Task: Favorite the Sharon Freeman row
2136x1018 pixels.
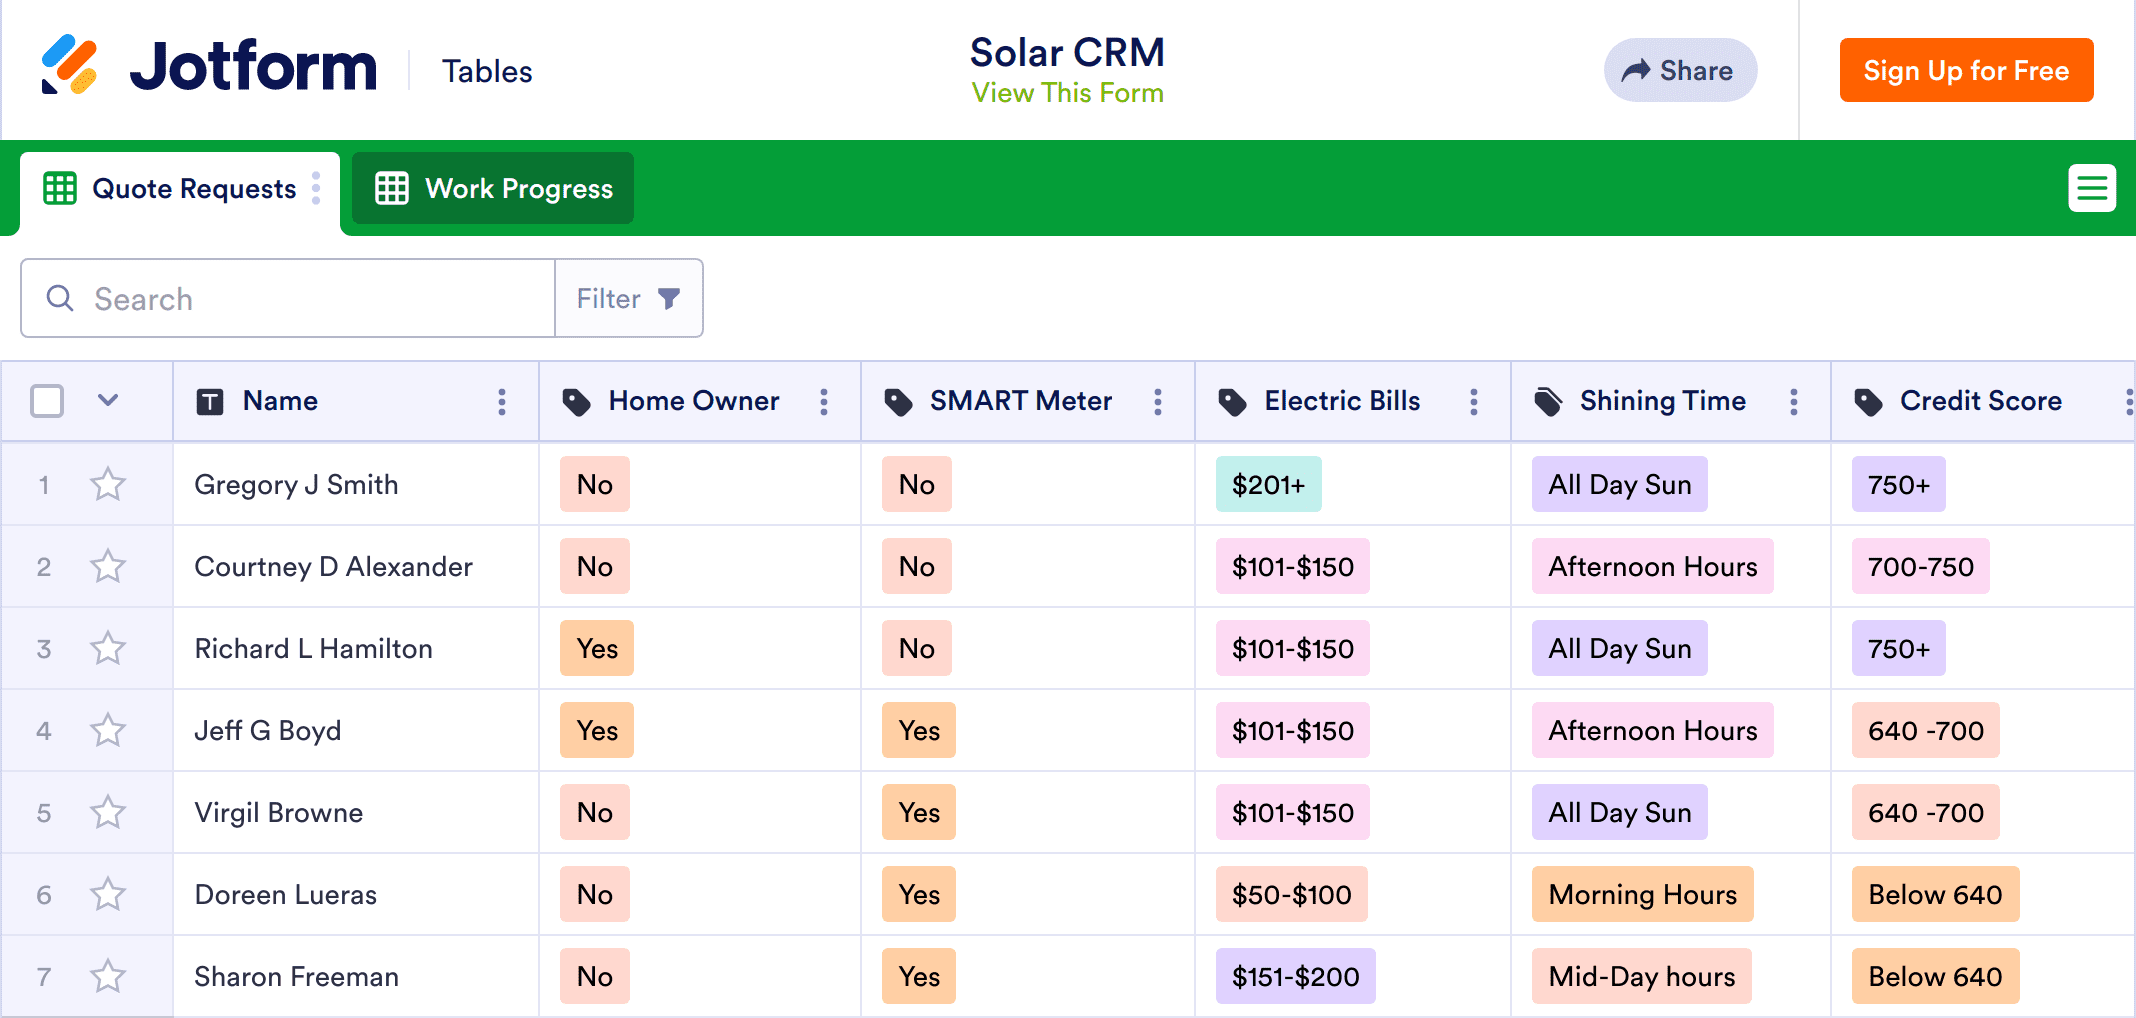Action: click(108, 977)
